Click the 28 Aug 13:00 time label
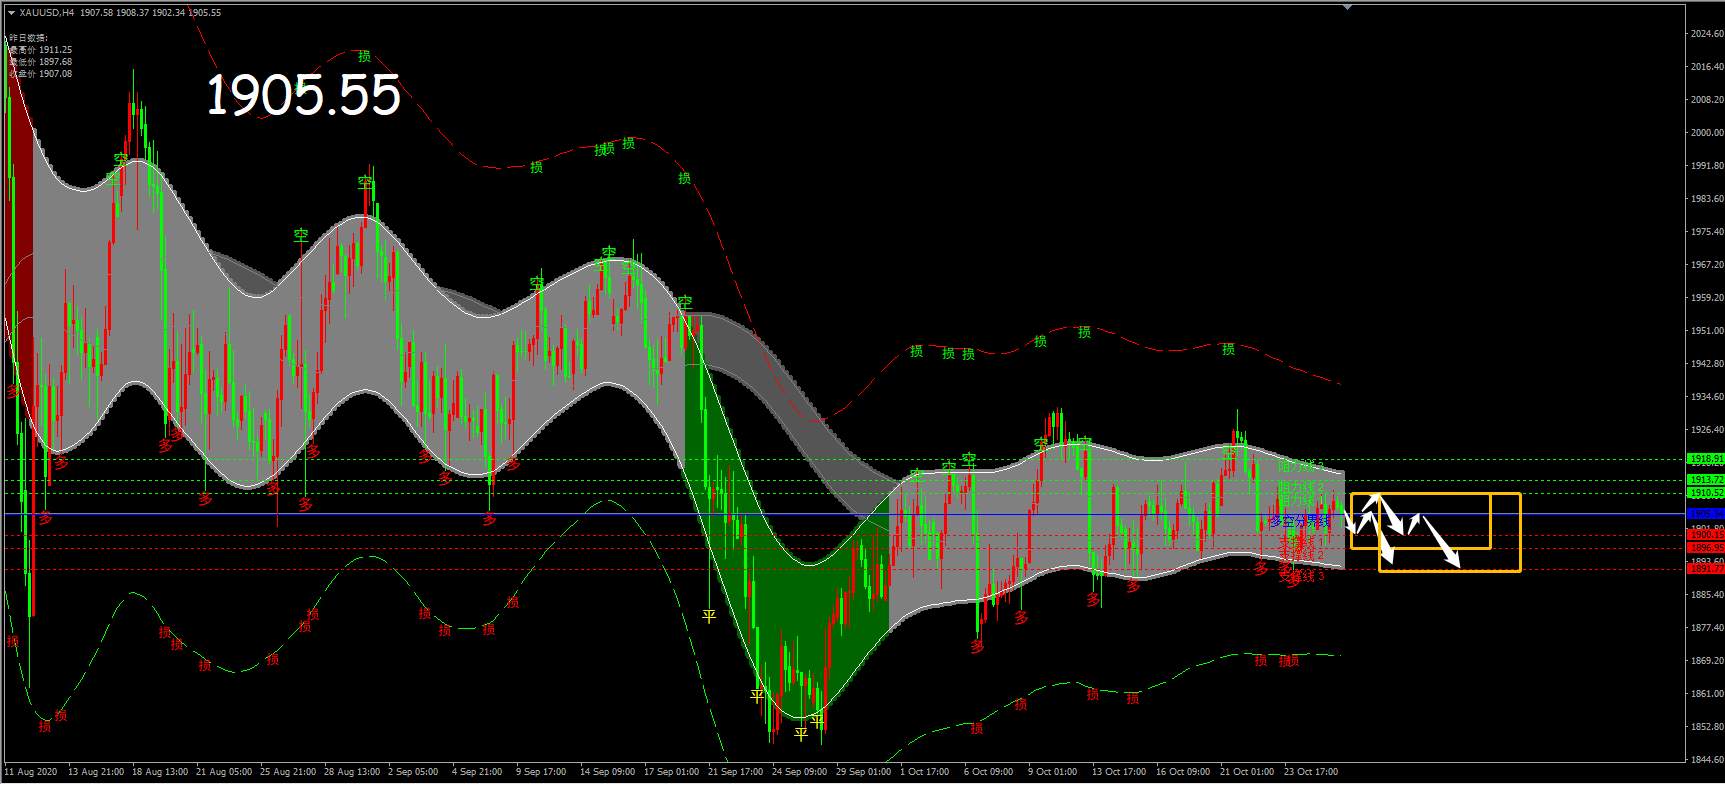This screenshot has height=785, width=1725. [352, 772]
